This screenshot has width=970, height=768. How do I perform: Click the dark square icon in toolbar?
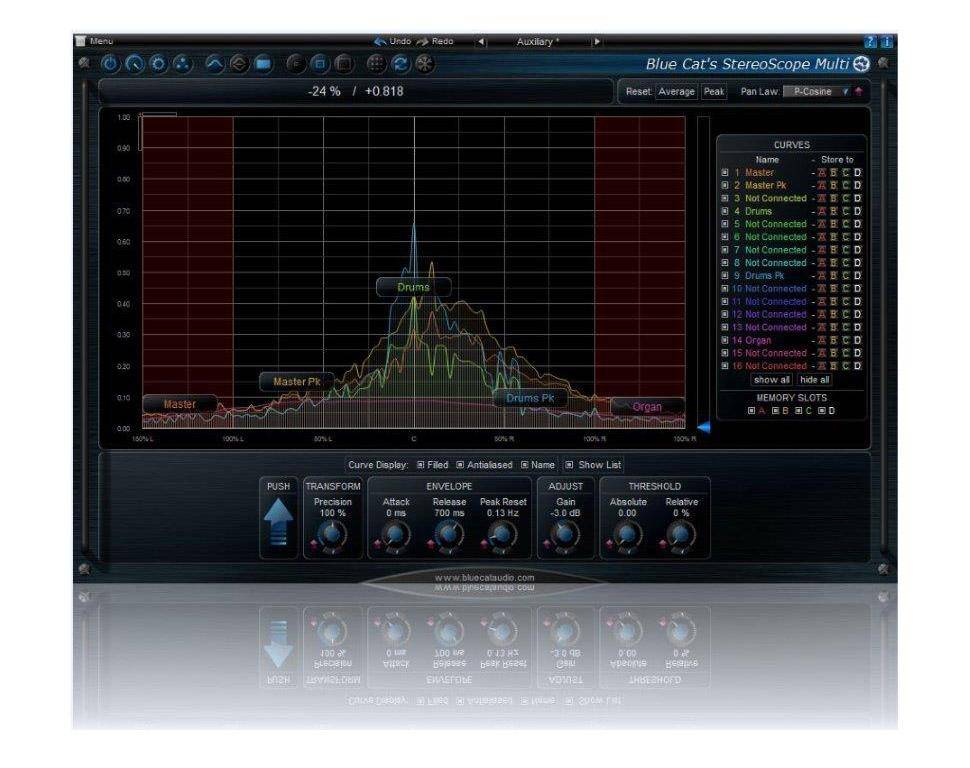[x=344, y=64]
